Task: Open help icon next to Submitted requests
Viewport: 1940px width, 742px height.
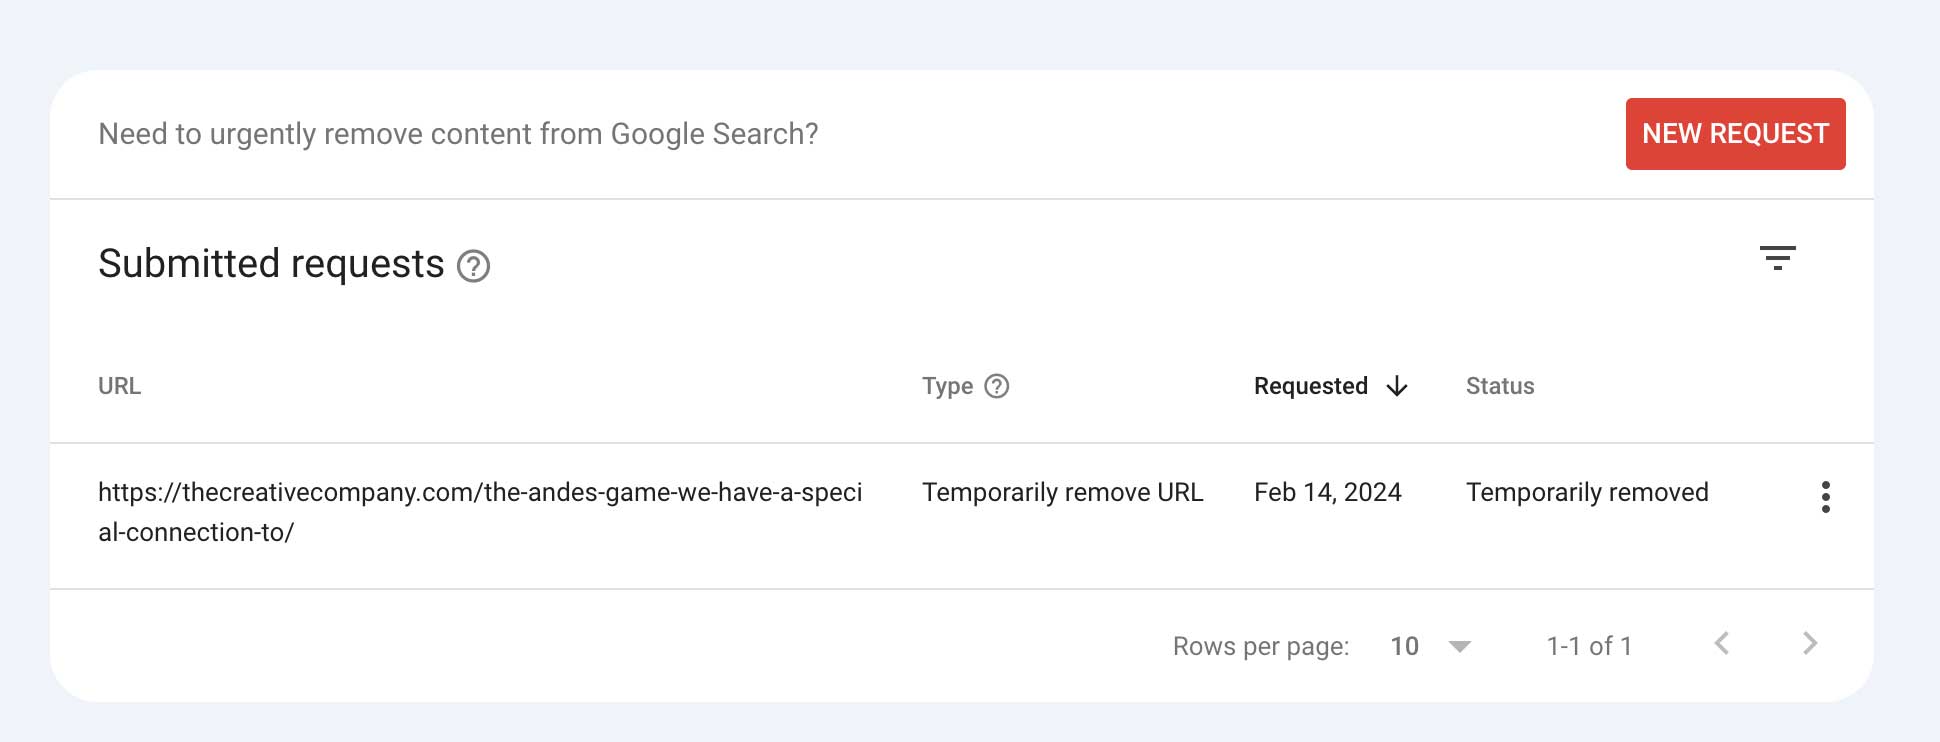Action: (473, 266)
